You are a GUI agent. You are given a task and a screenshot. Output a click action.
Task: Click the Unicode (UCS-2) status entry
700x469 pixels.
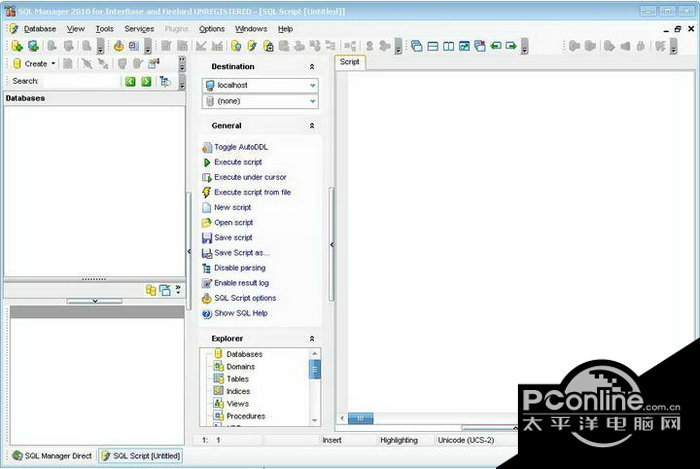click(x=466, y=440)
